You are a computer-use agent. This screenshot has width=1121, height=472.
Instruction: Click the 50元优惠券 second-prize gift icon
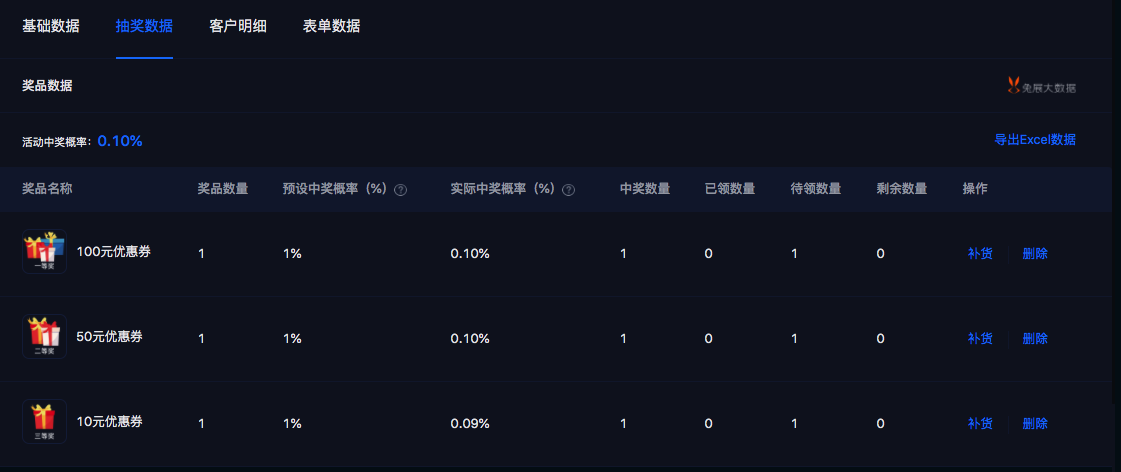(x=44, y=336)
